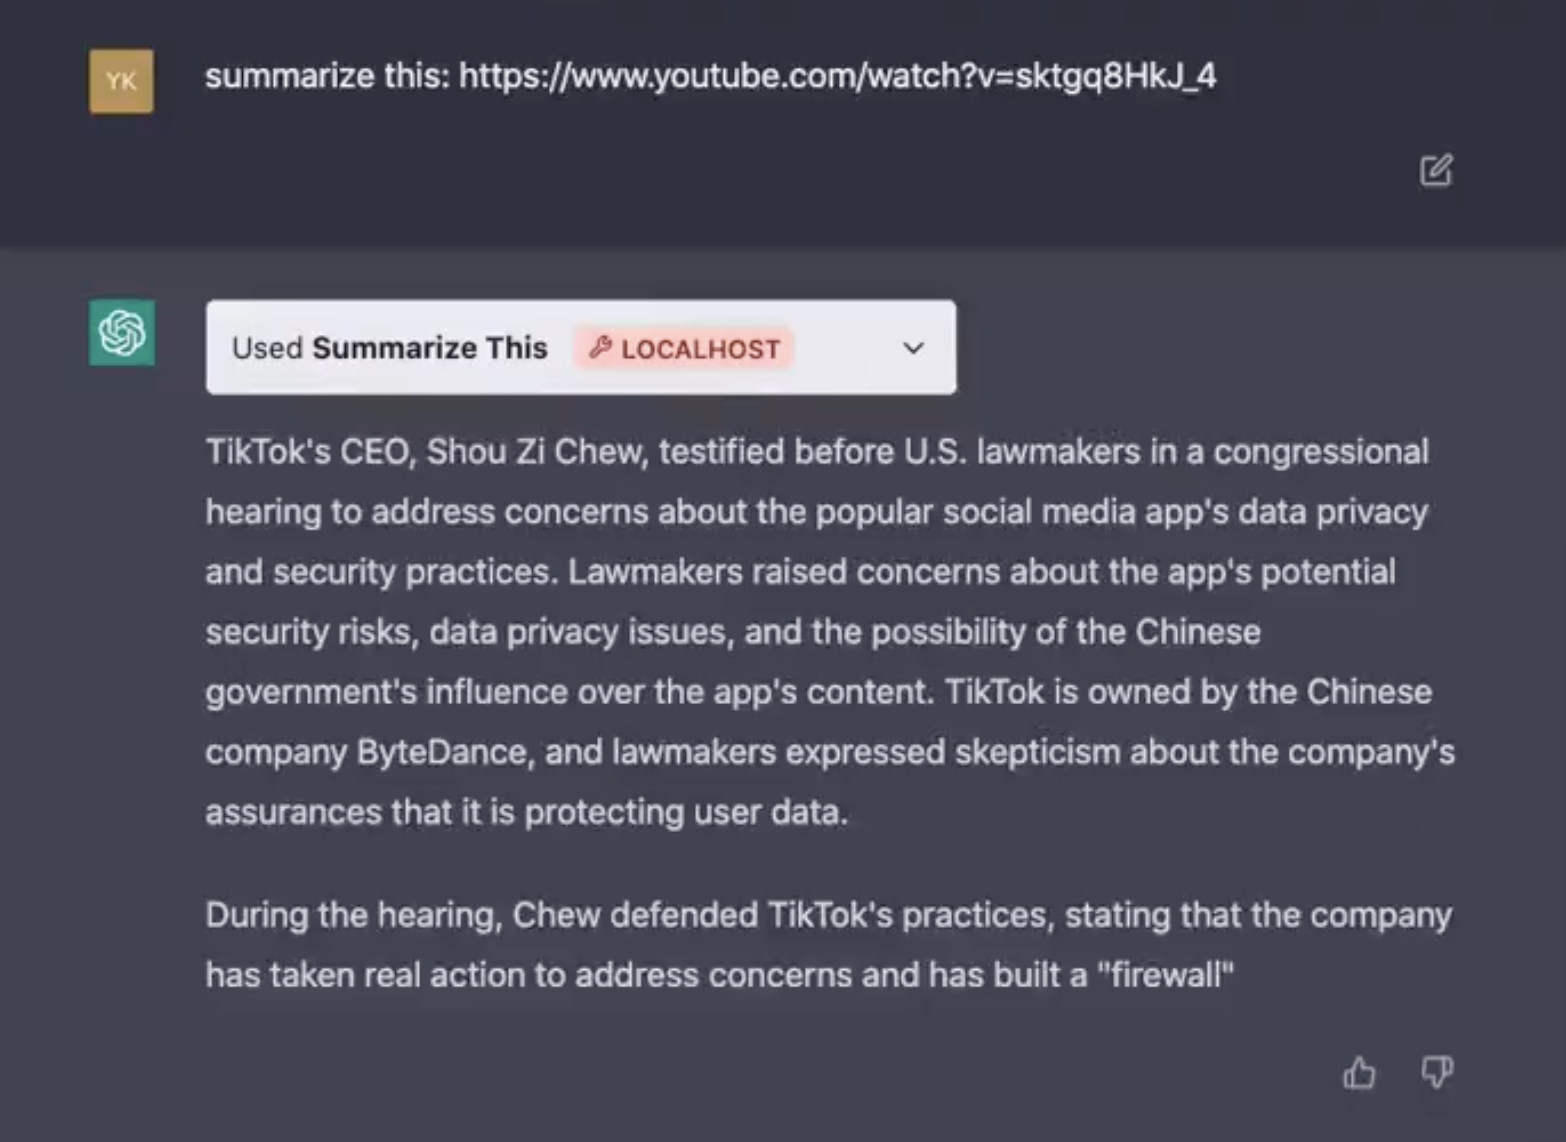This screenshot has width=1566, height=1142.
Task: Click the words "protecting user data"
Action: (x=685, y=812)
